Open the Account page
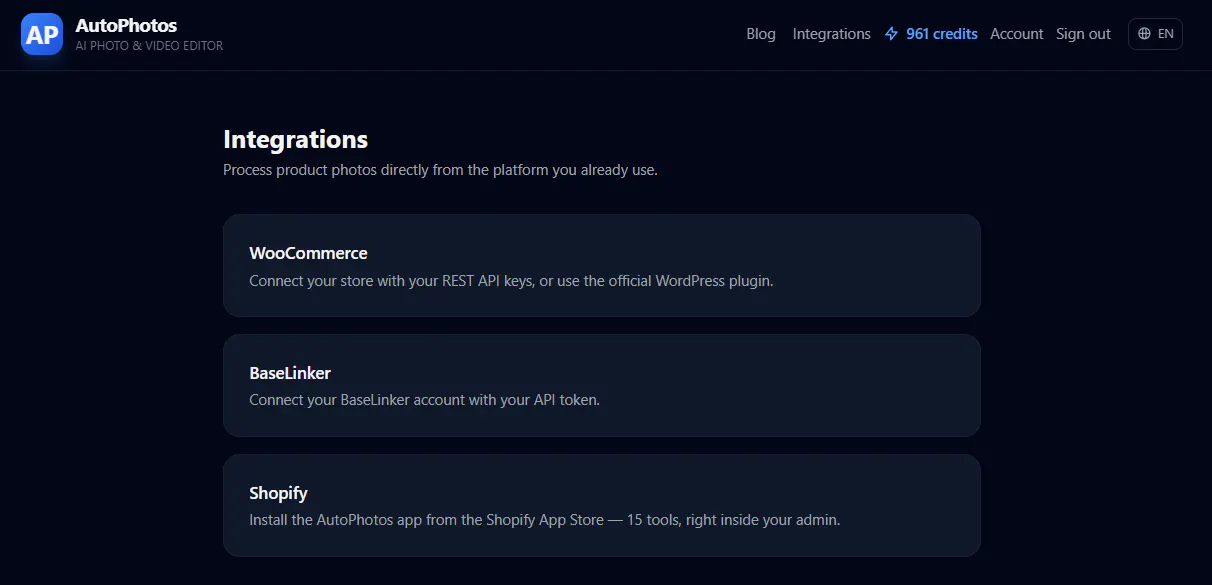Viewport: 1212px width, 585px height. [1017, 34]
